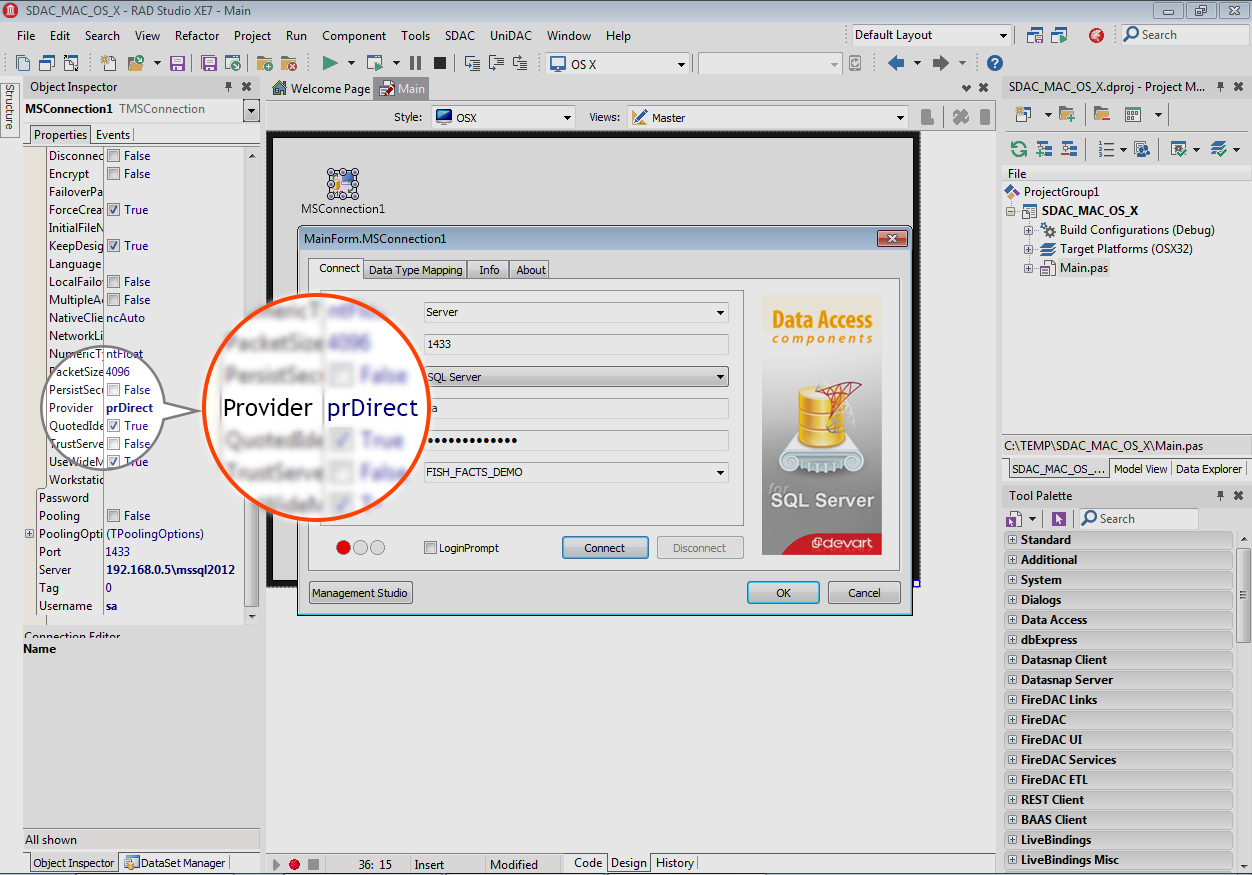The width and height of the screenshot is (1252, 875).
Task: Toggle the LocalFailover property checkbox
Action: point(114,282)
